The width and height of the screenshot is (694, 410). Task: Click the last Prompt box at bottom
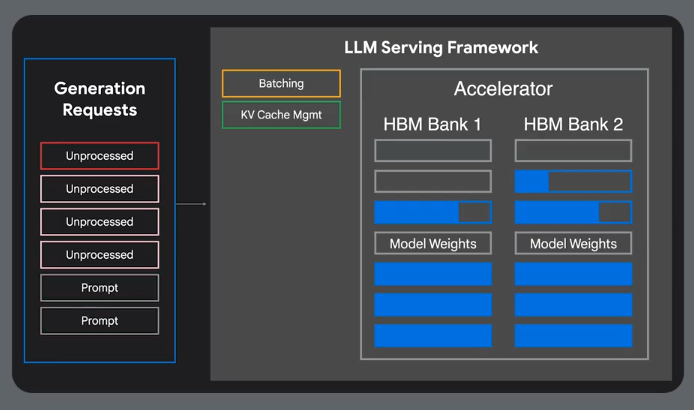click(100, 321)
